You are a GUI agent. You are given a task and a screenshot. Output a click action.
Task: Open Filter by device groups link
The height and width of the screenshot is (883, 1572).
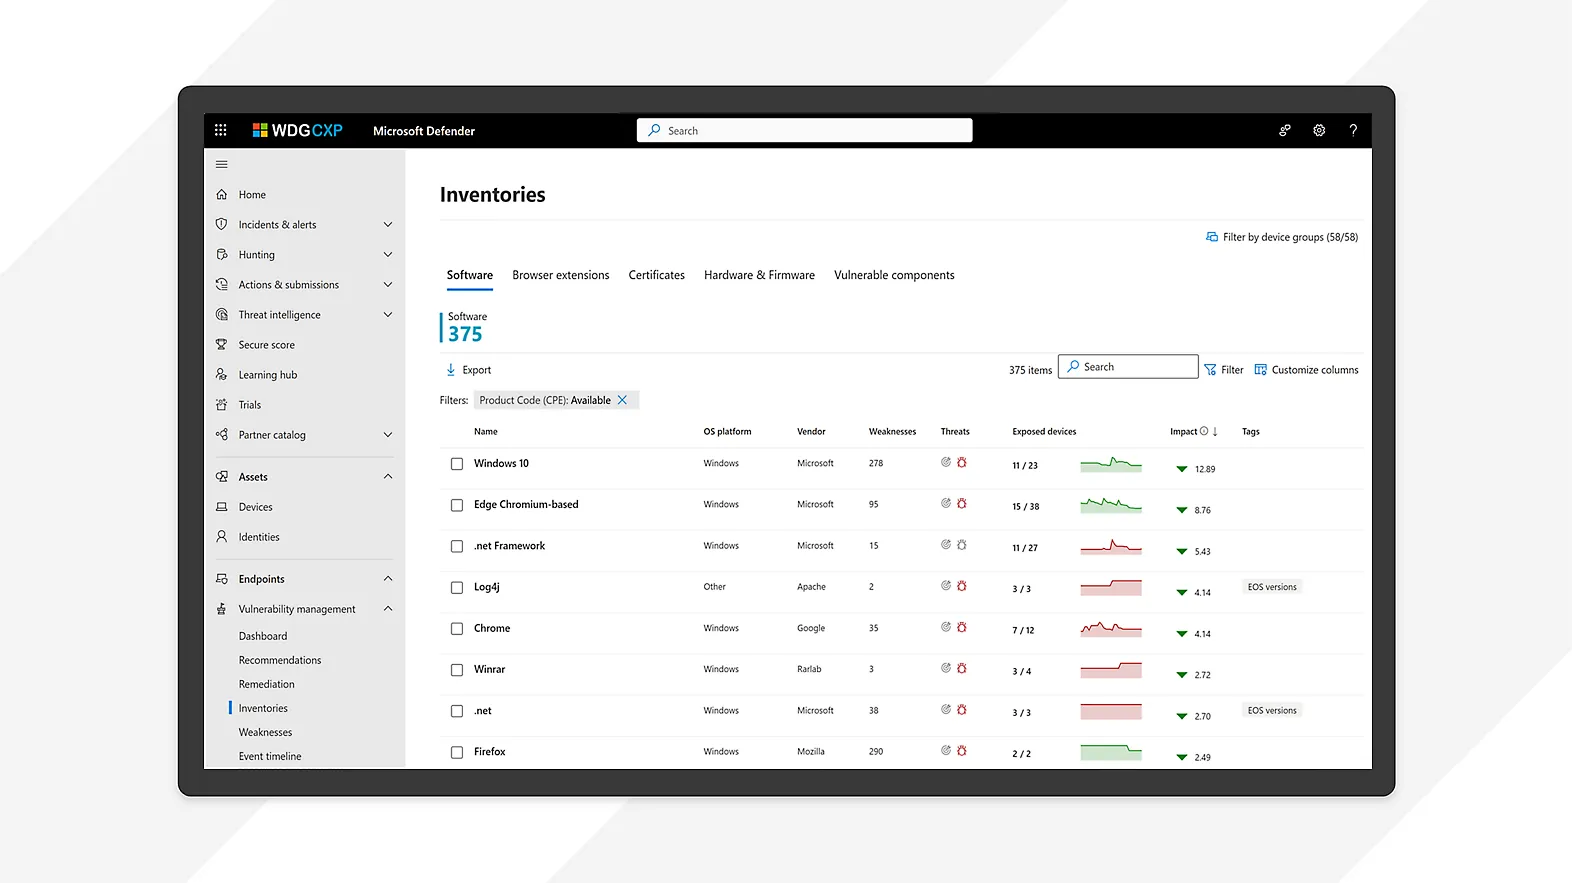(1282, 237)
